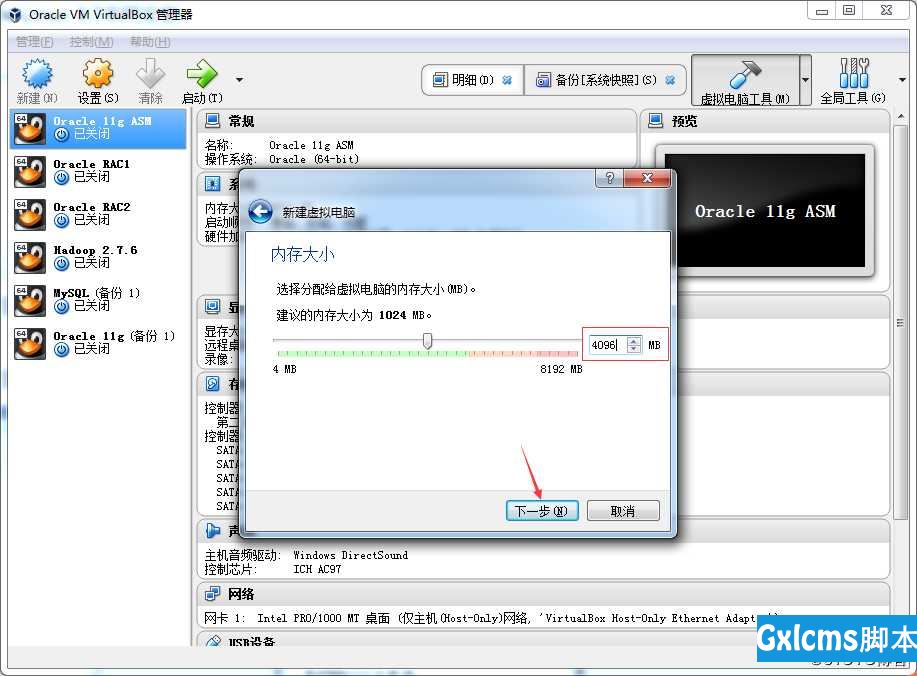Screen dimensions: 917x676
Task: Decrease memory with spinner down arrow
Action: click(634, 349)
